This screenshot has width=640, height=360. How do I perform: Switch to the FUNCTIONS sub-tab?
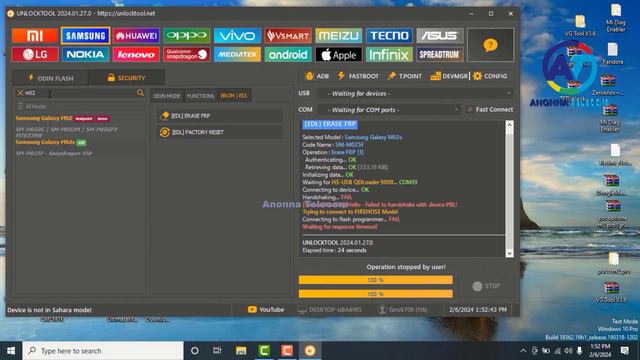click(200, 96)
